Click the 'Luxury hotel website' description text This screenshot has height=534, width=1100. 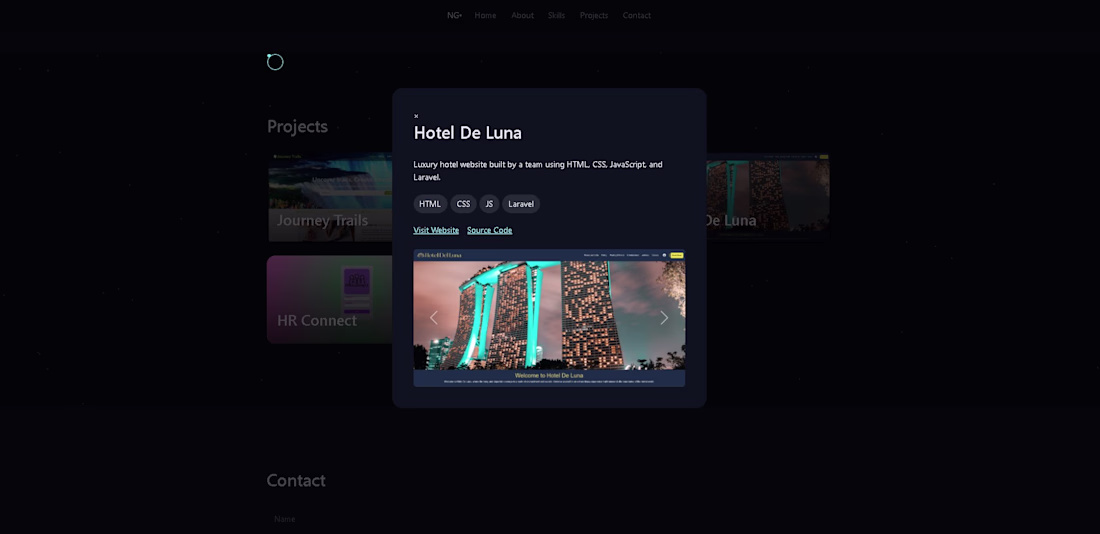538,171
